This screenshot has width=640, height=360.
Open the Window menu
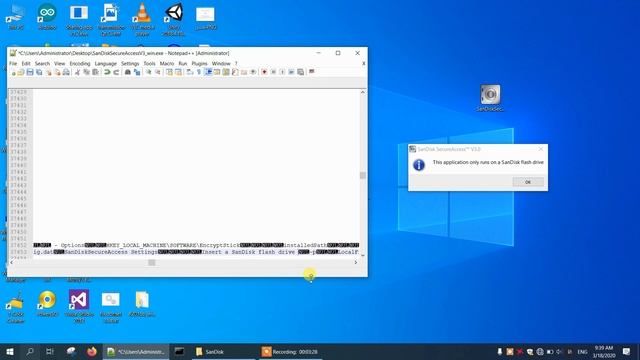tap(221, 64)
